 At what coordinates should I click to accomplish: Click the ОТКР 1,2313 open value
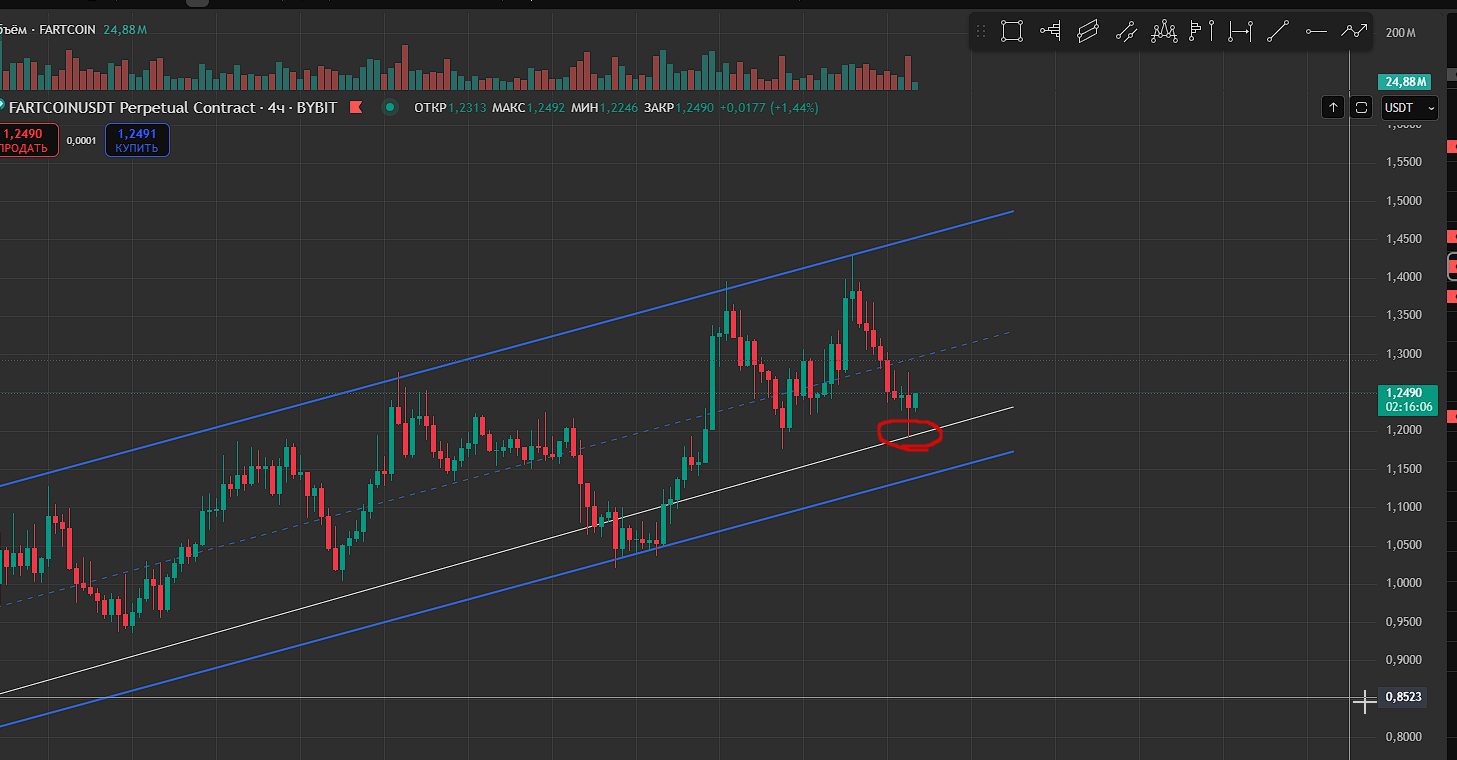coord(450,107)
